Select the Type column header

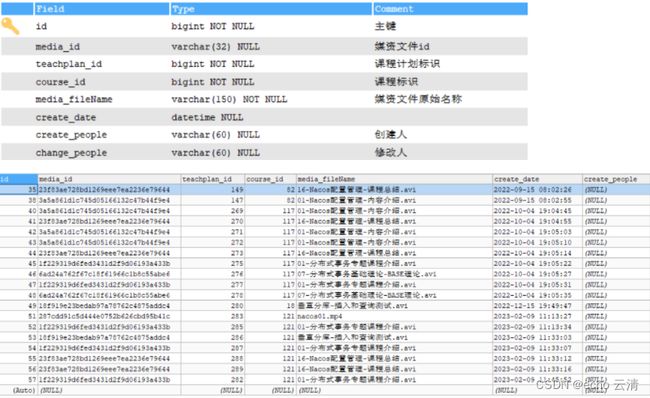tap(271, 9)
